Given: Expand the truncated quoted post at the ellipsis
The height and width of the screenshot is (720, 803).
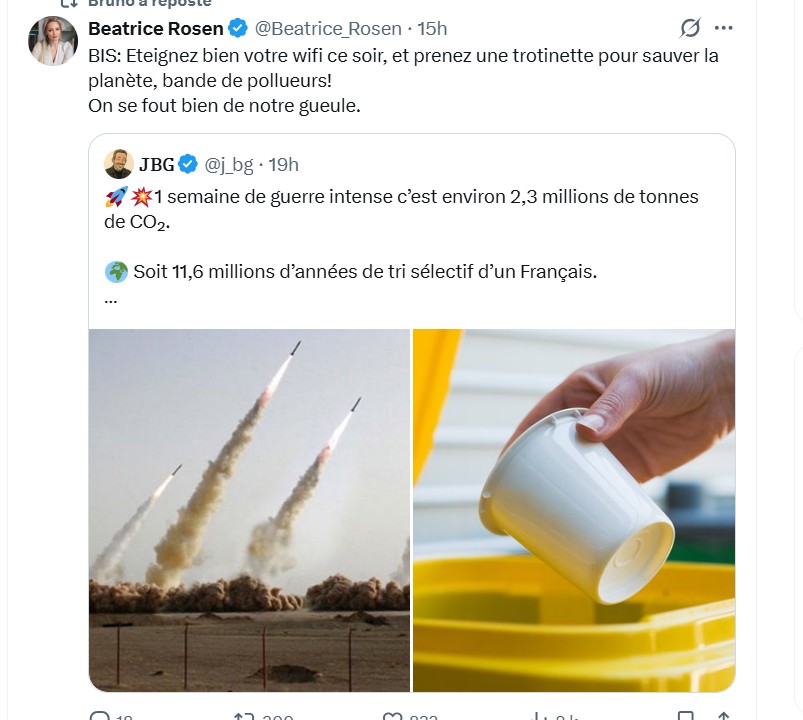Looking at the screenshot, I should (111, 298).
